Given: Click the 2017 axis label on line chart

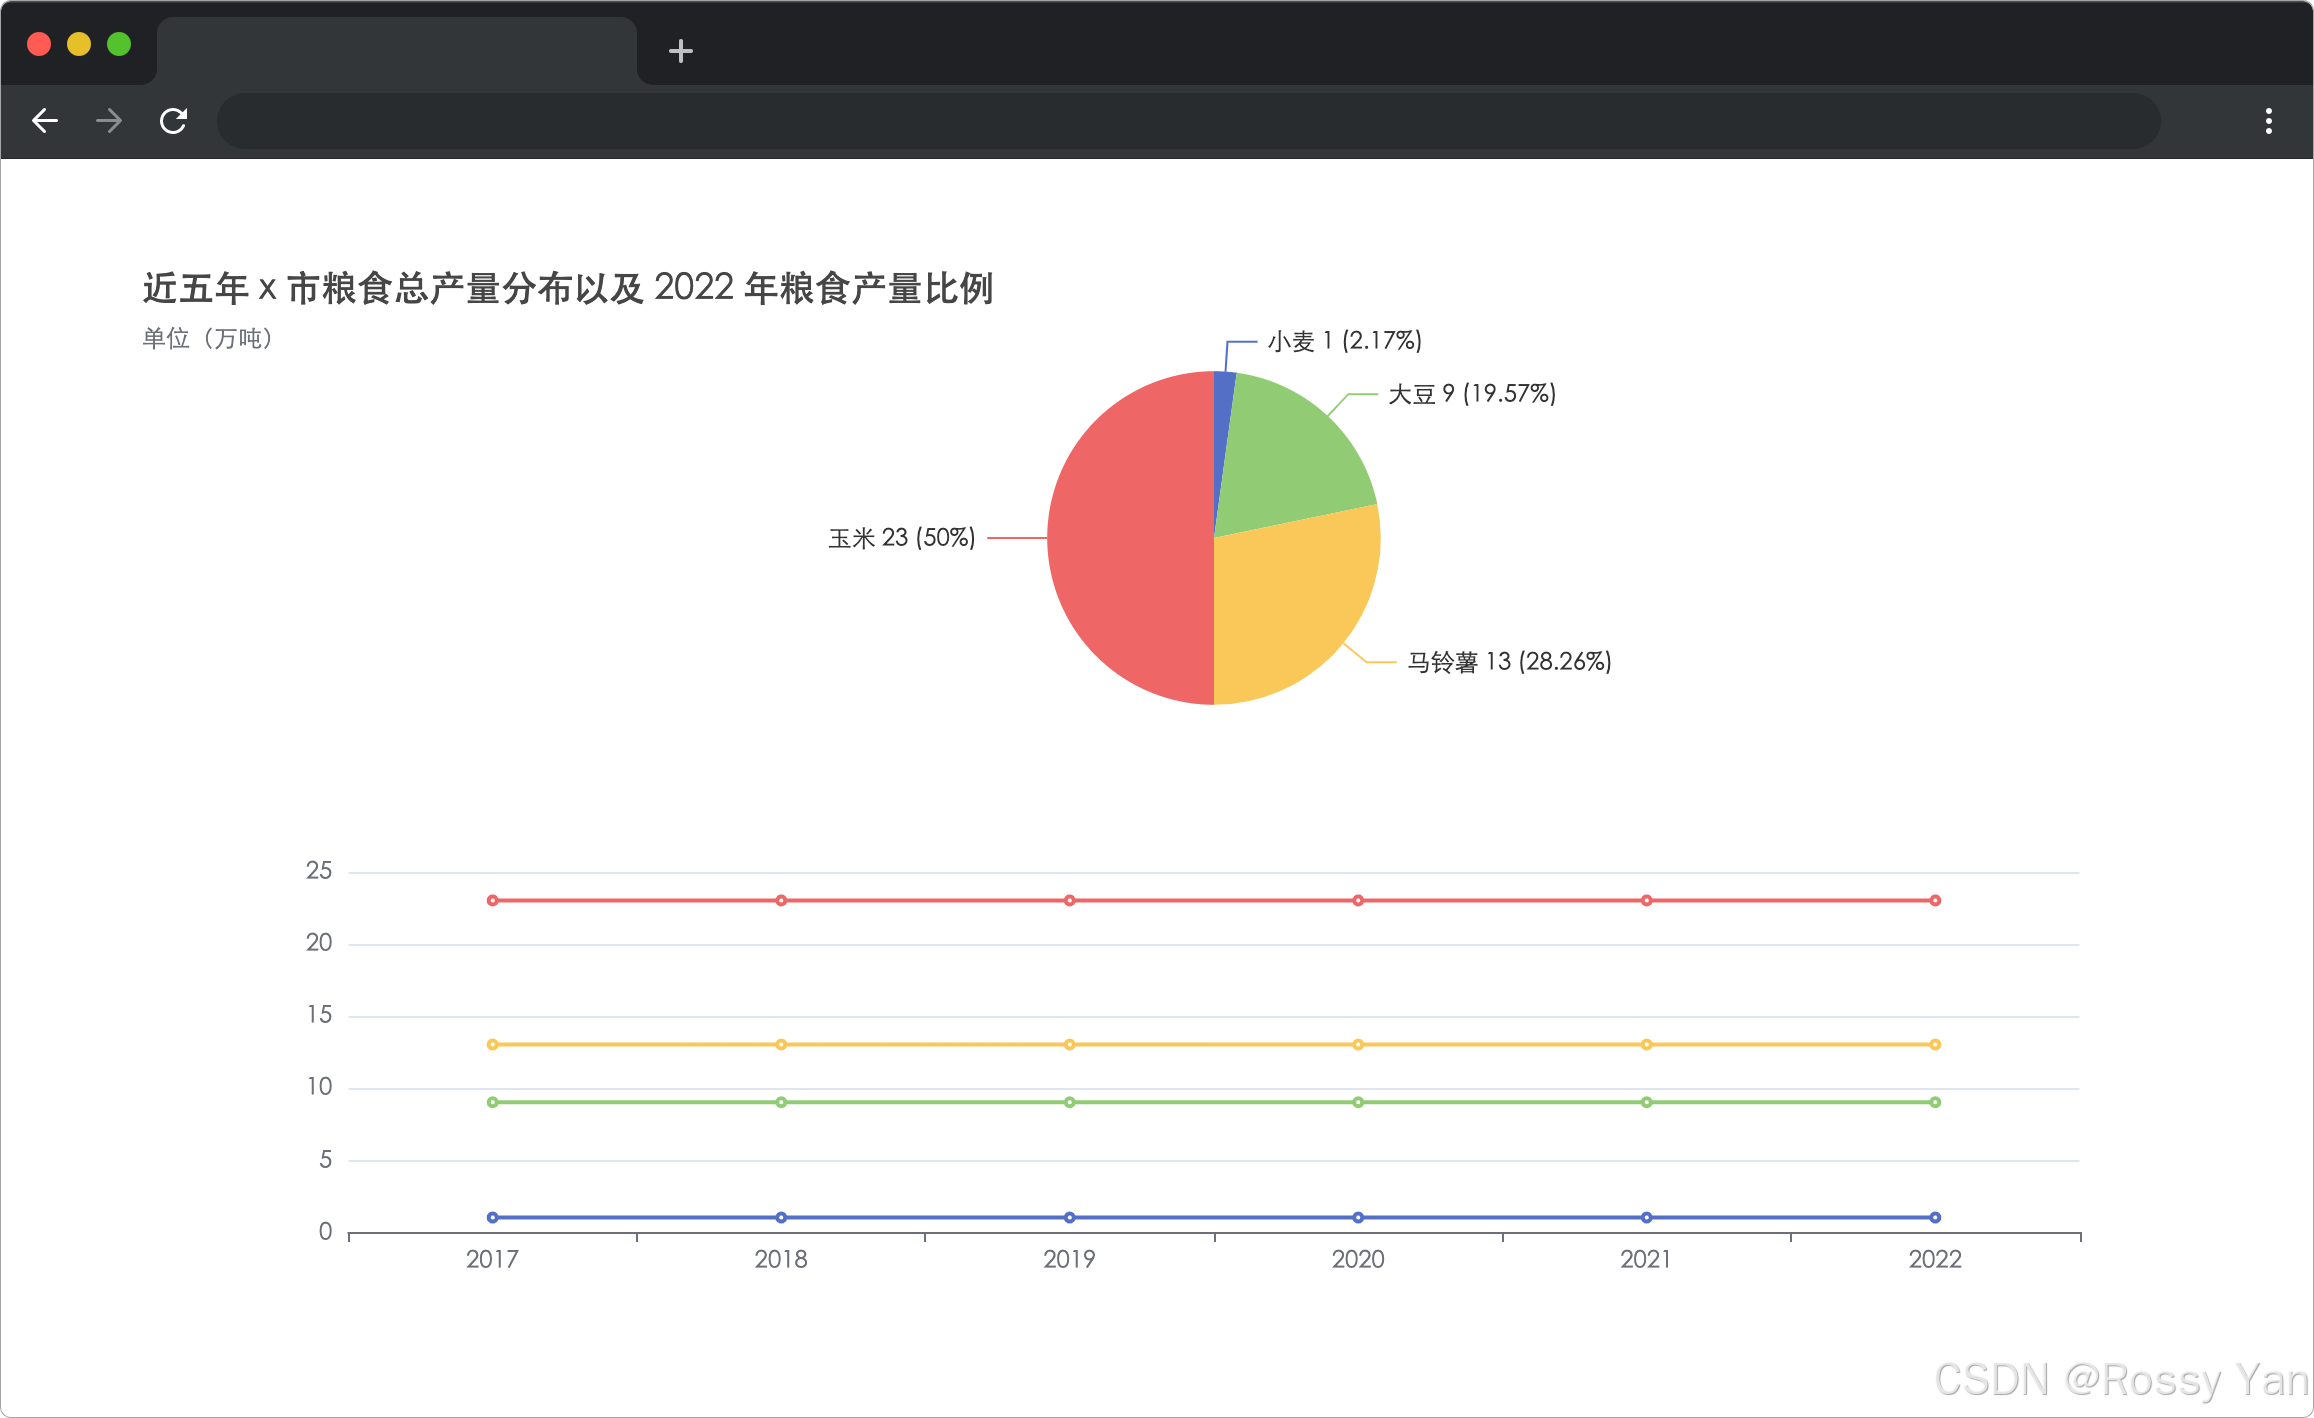Looking at the screenshot, I should tap(492, 1260).
